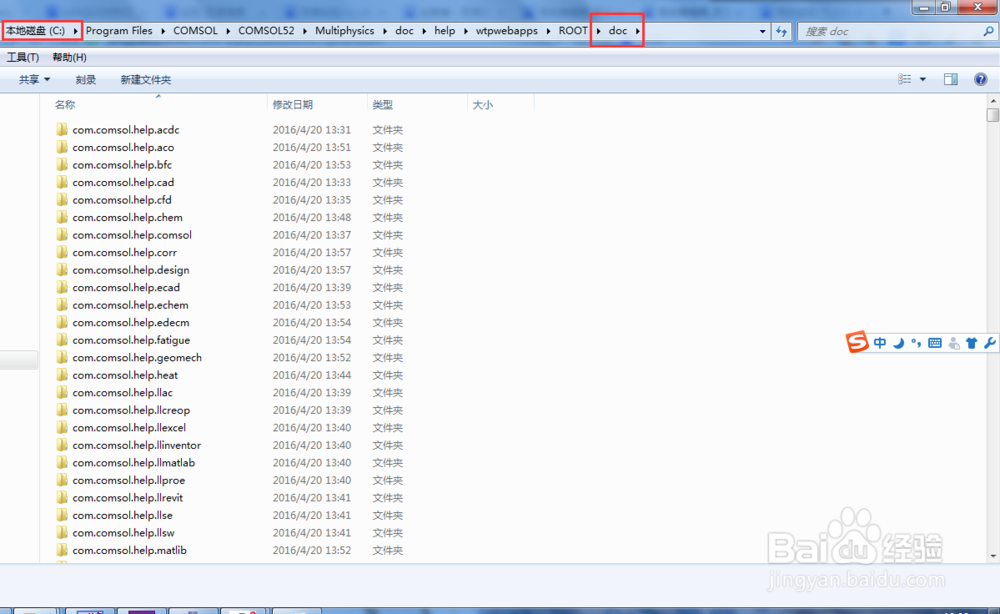Image resolution: width=1000 pixels, height=614 pixels.
Task: Open Sogou soft keyboard icon
Action: pyautogui.click(x=935, y=343)
